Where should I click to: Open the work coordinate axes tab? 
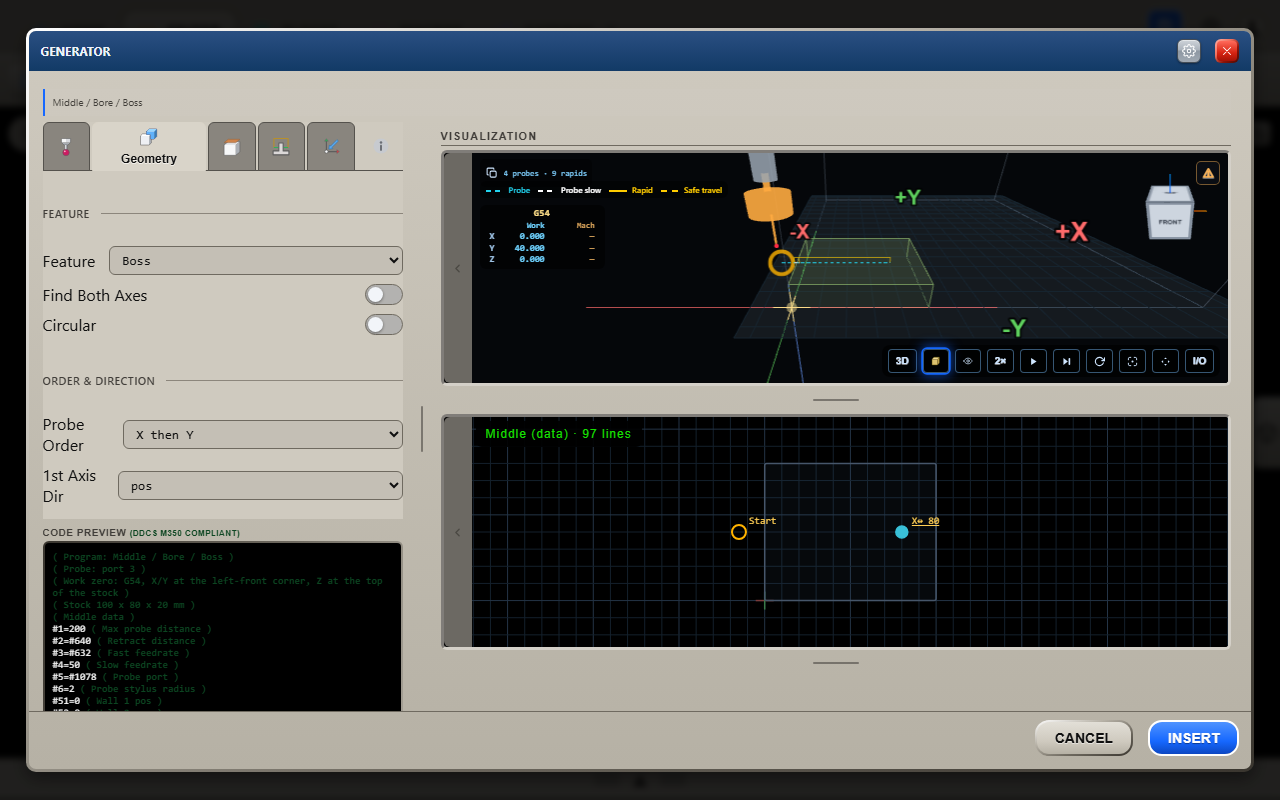click(331, 147)
